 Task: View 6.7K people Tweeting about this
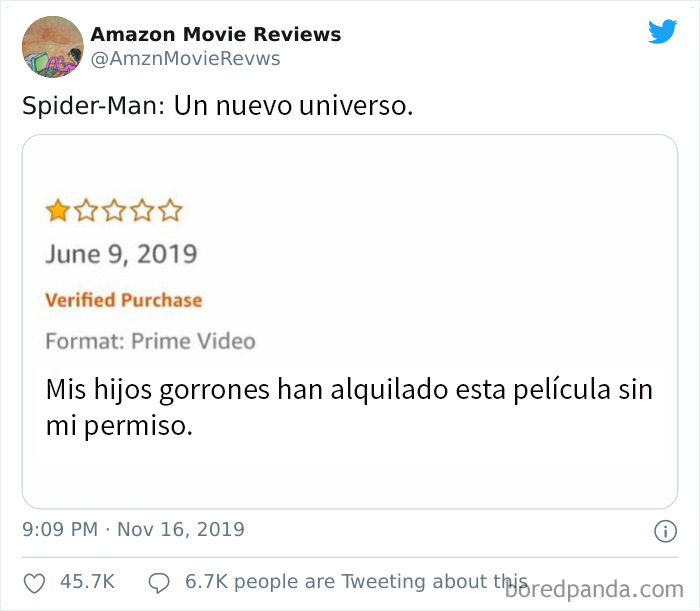coord(356,582)
